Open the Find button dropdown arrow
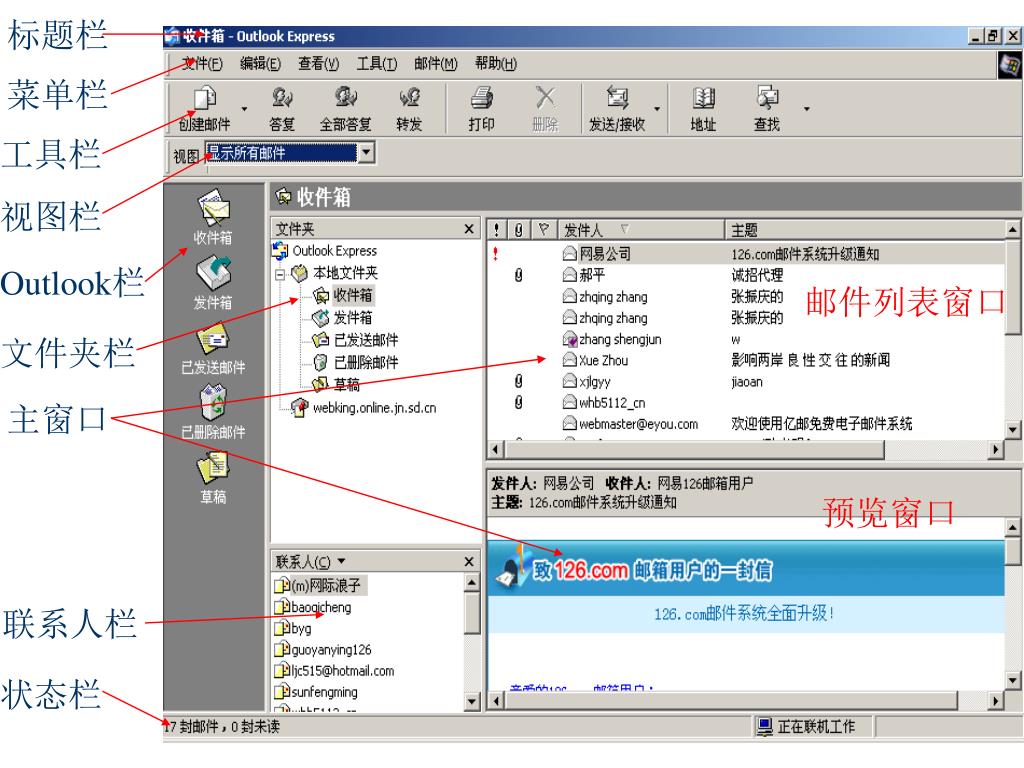This screenshot has width=1024, height=768. click(x=807, y=109)
